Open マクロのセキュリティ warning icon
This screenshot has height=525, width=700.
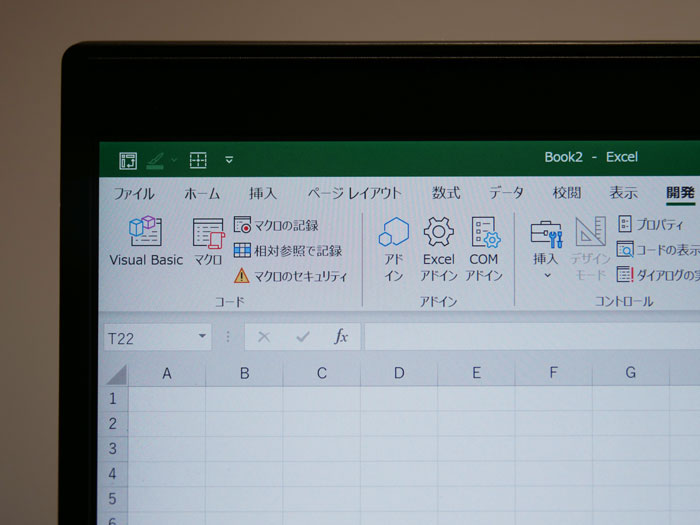click(x=242, y=276)
